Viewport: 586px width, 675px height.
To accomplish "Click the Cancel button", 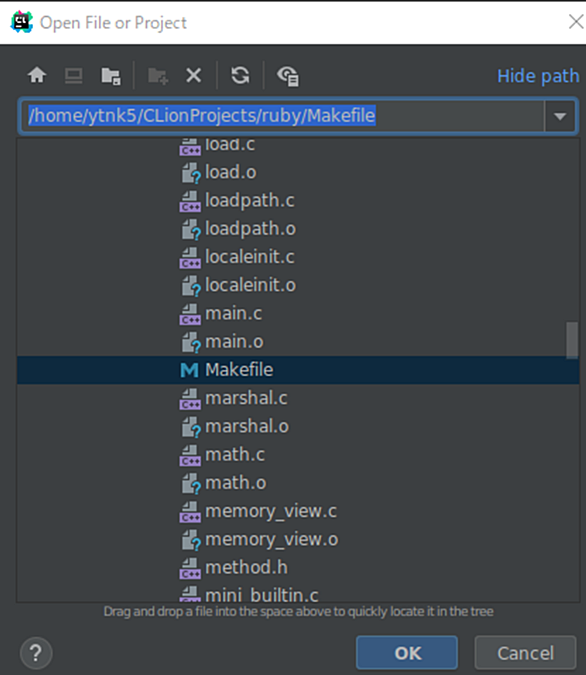I will pyautogui.click(x=525, y=653).
